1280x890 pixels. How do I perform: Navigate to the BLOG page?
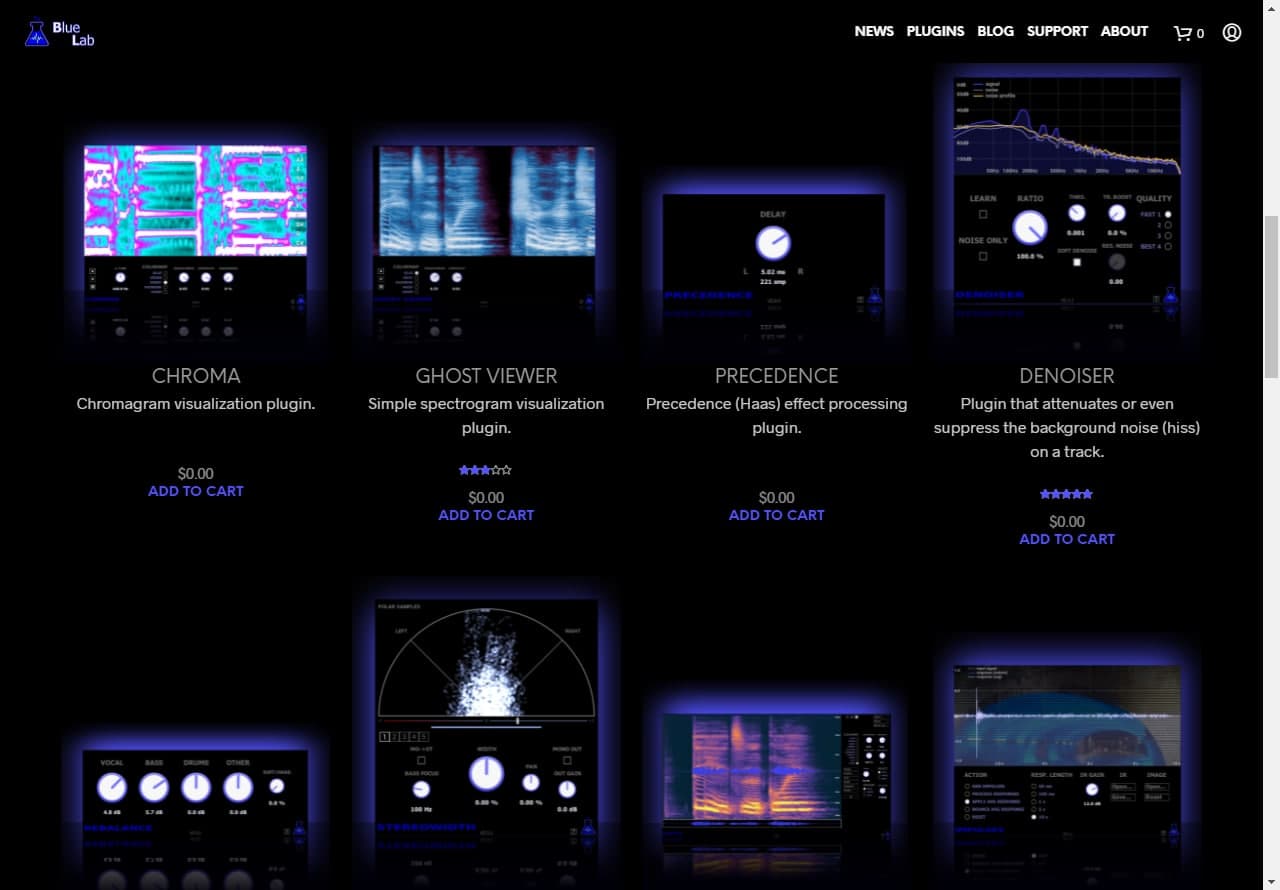click(995, 31)
